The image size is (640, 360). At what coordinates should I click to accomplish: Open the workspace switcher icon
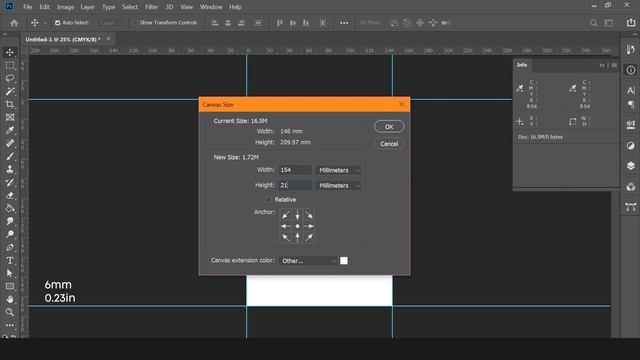tap(609, 23)
